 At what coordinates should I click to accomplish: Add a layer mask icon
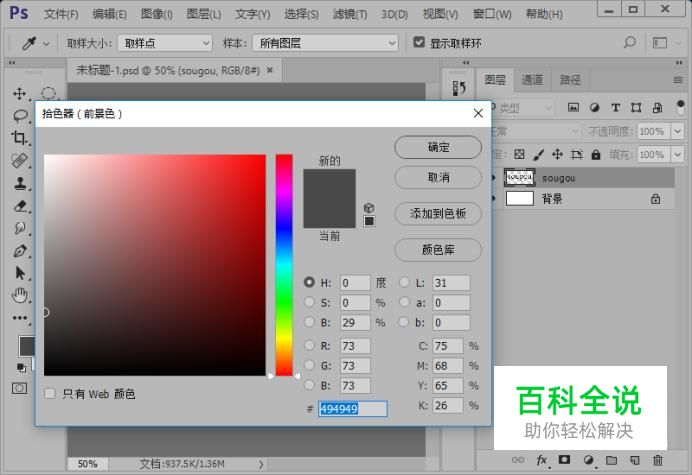coord(564,460)
